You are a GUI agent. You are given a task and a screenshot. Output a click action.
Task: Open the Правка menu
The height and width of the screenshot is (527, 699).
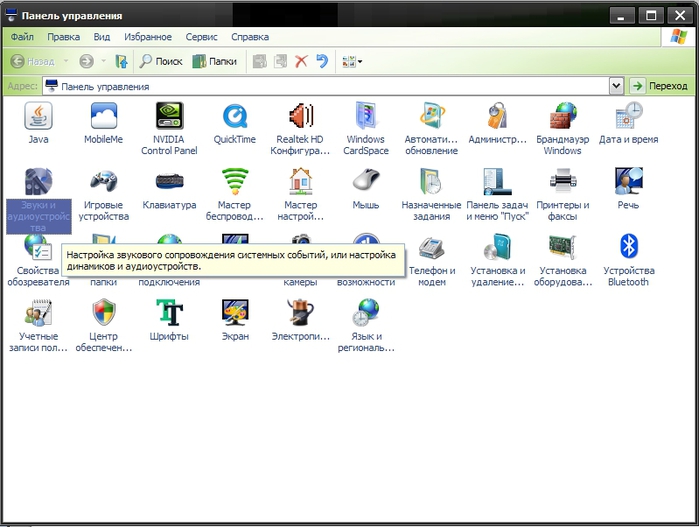click(63, 37)
